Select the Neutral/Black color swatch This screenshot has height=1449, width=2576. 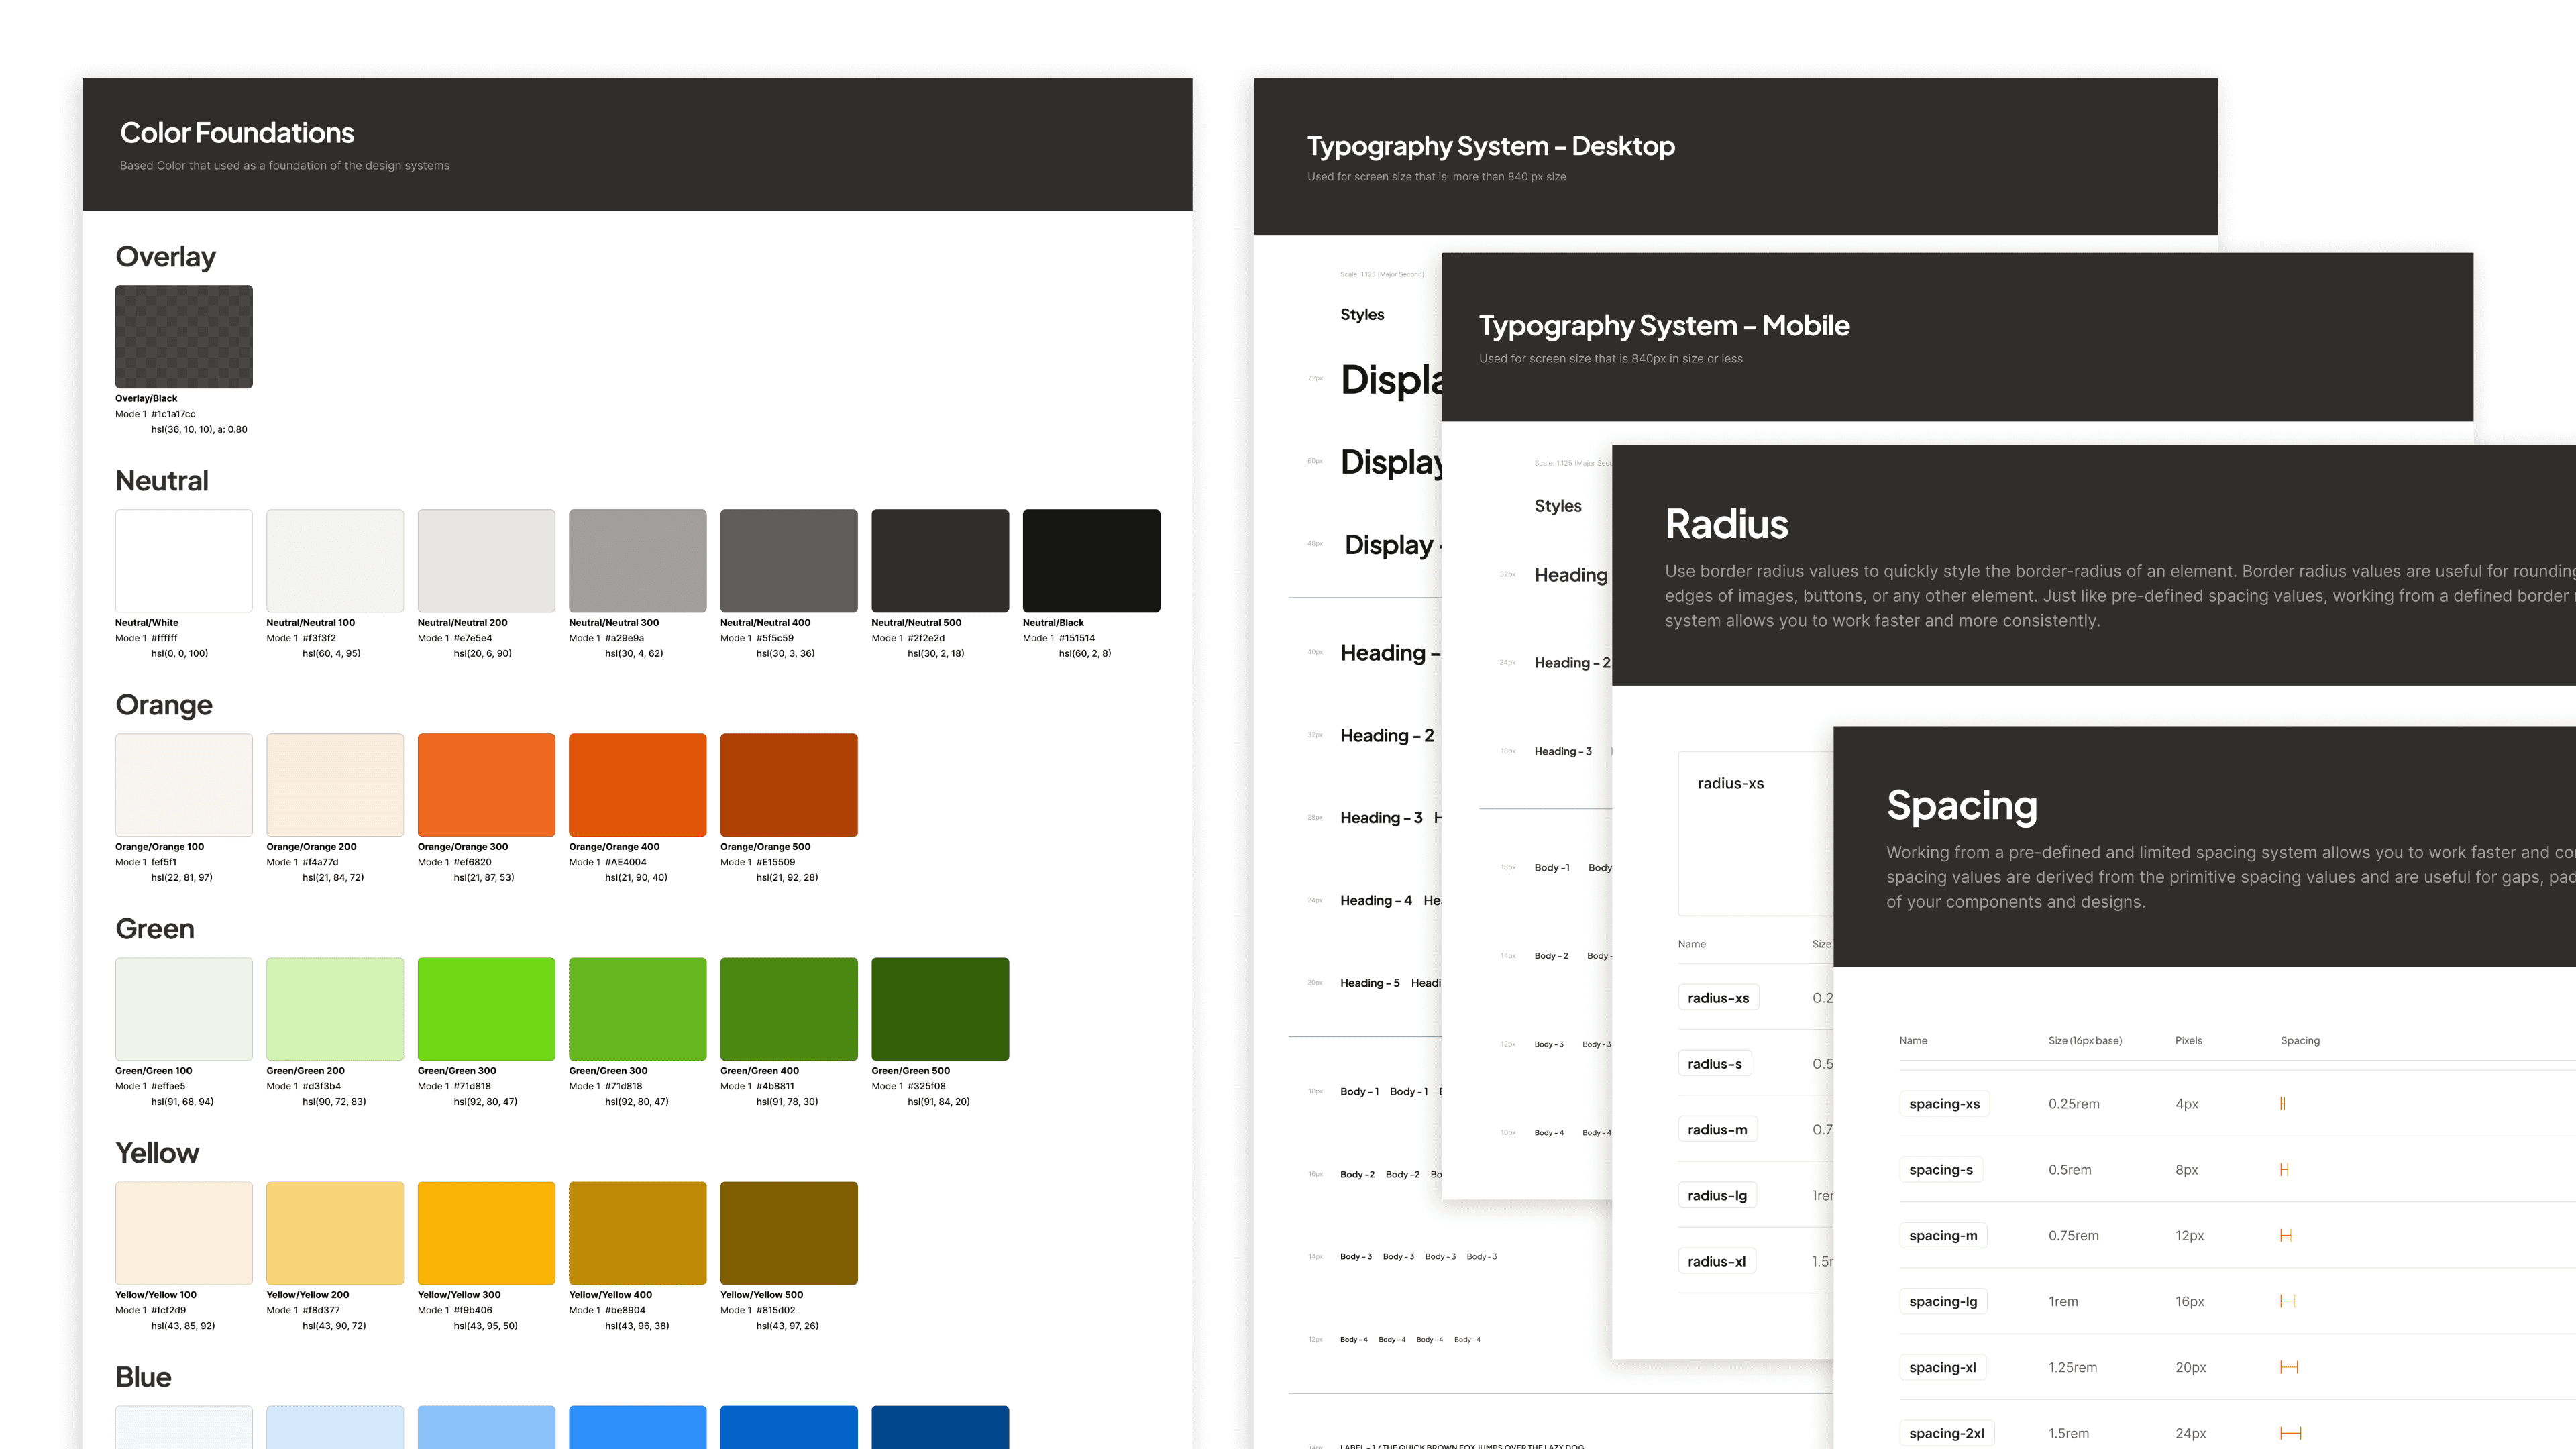[1091, 561]
